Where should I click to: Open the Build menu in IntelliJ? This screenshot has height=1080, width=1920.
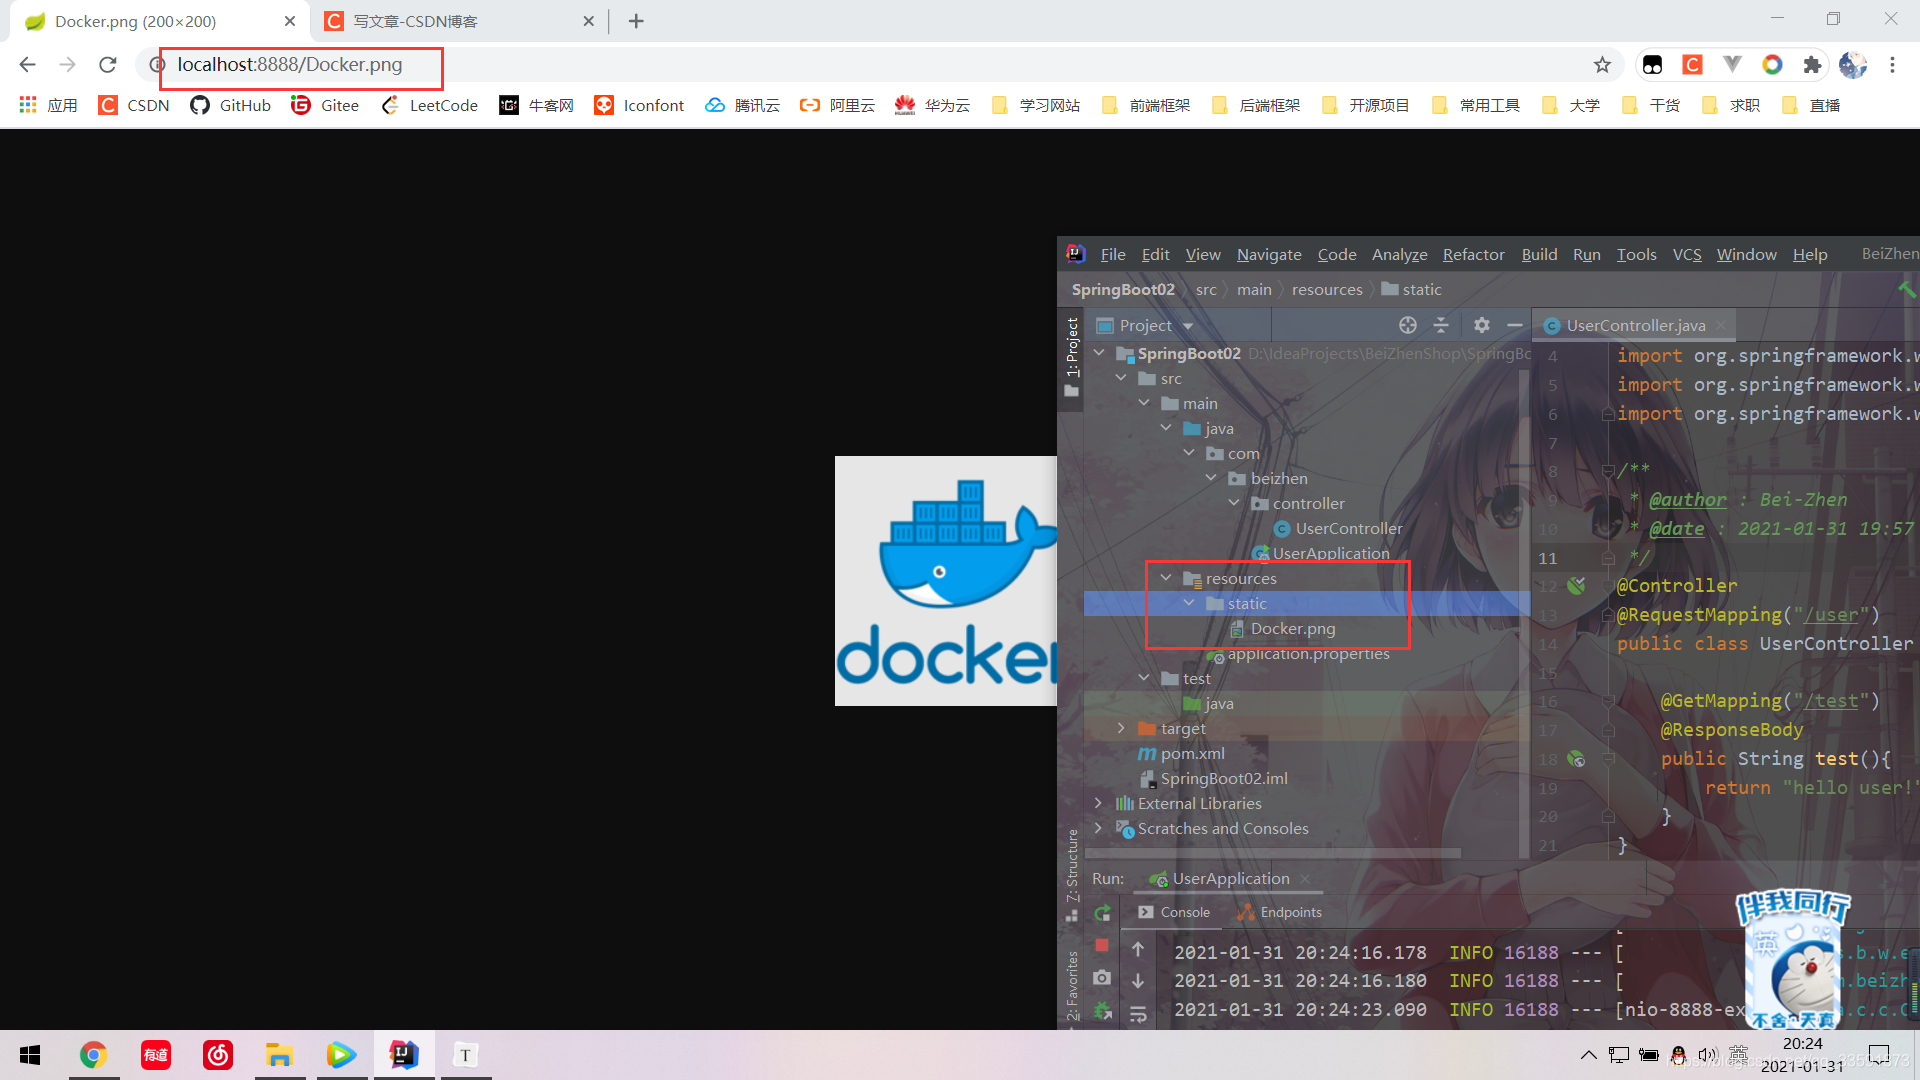pyautogui.click(x=1539, y=254)
